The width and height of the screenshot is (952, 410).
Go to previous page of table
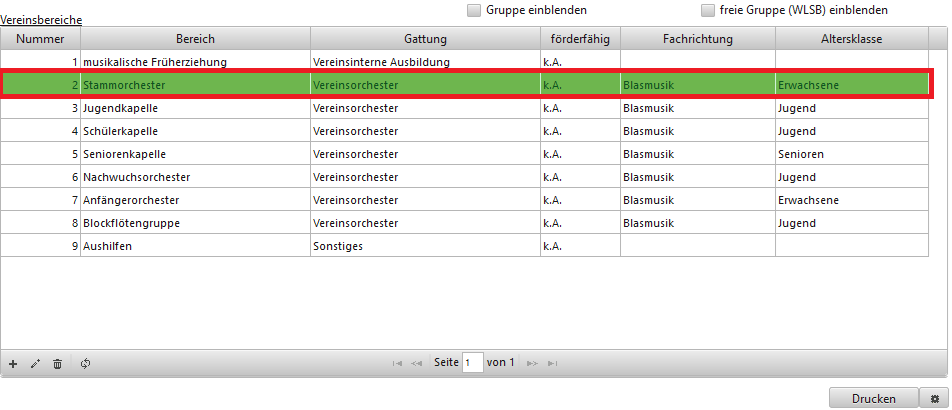[x=417, y=363]
